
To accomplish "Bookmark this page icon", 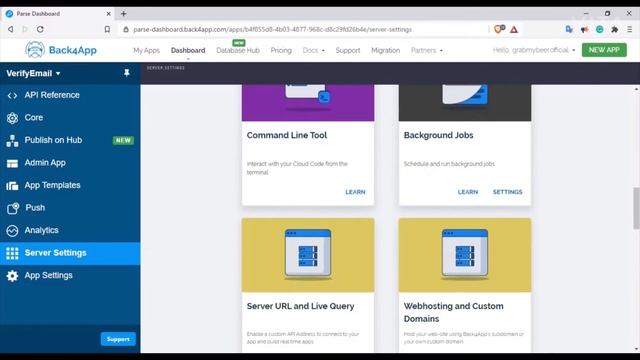I will (107, 29).
